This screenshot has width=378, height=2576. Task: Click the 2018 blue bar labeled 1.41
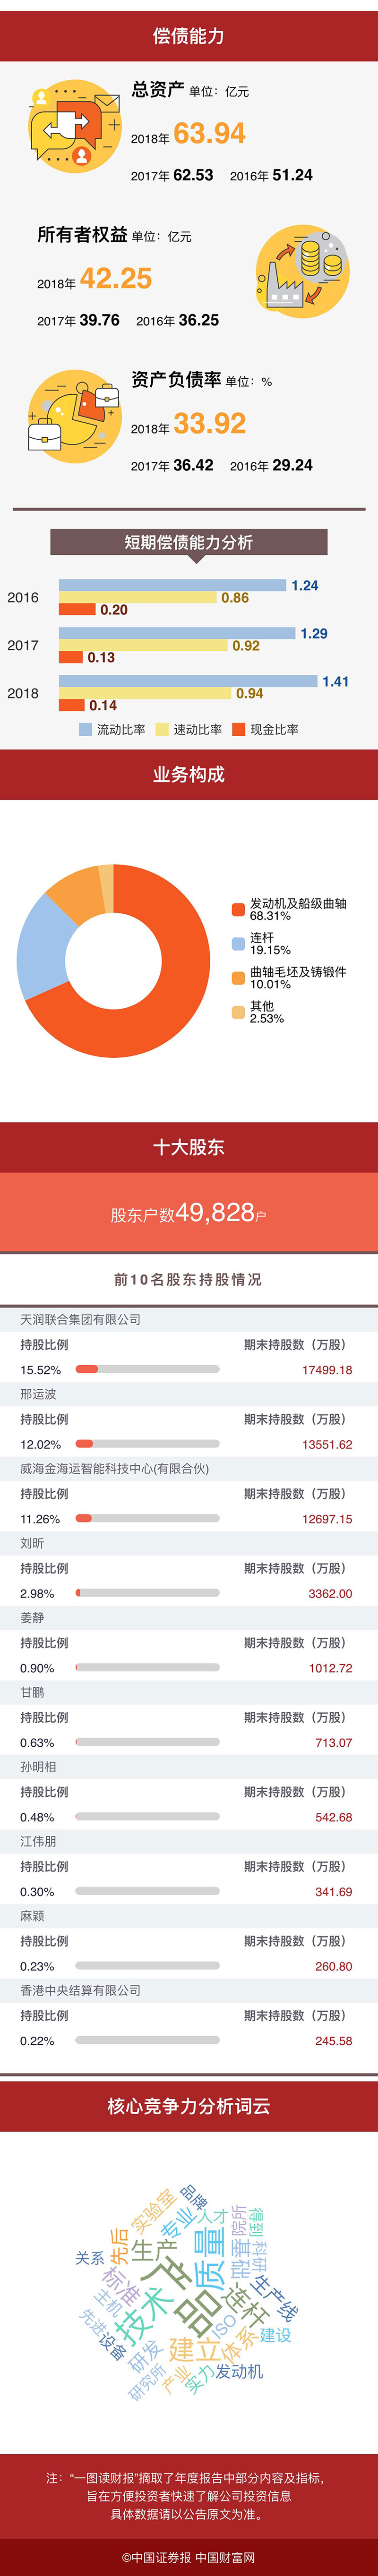[188, 681]
